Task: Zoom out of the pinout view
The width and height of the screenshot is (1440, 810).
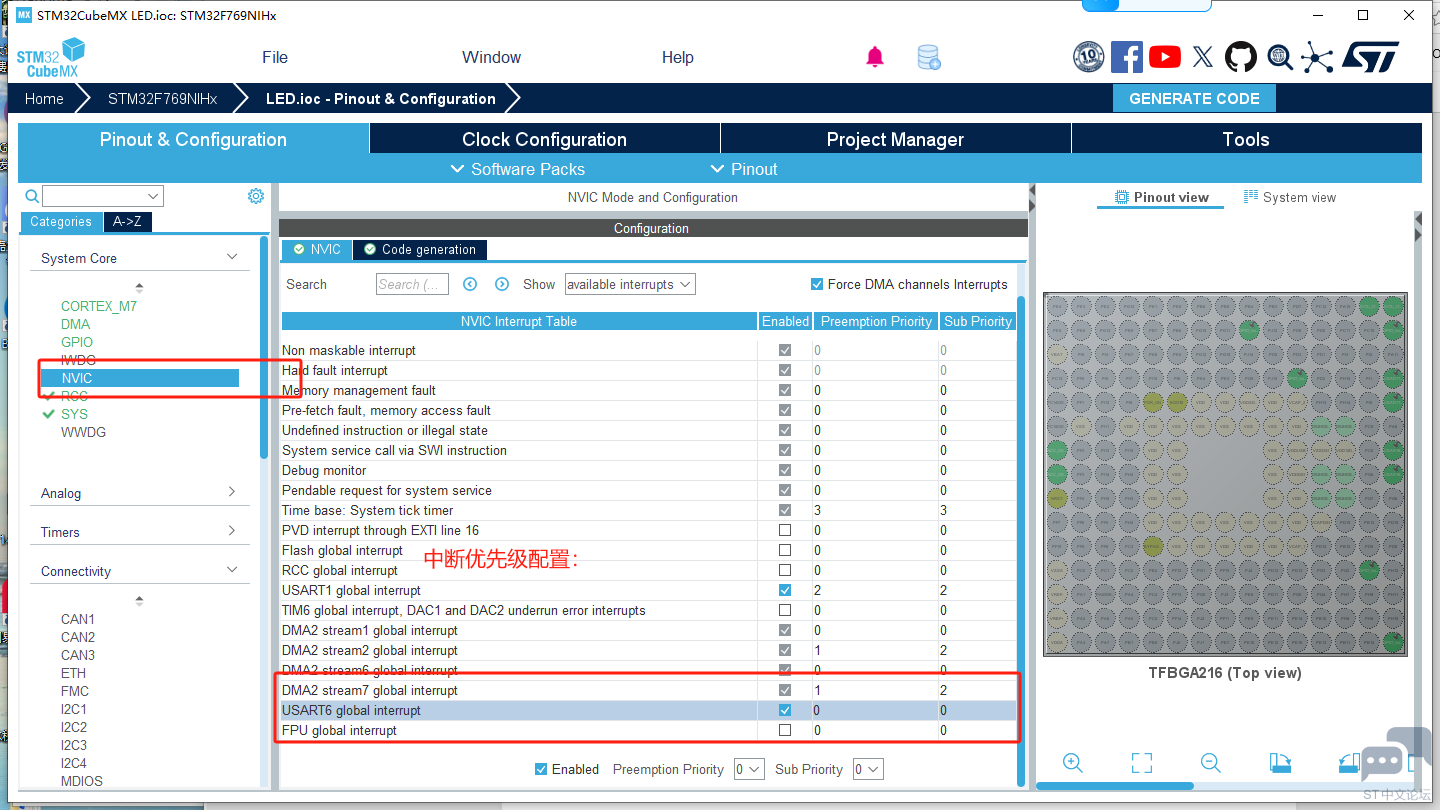Action: coord(1211,763)
